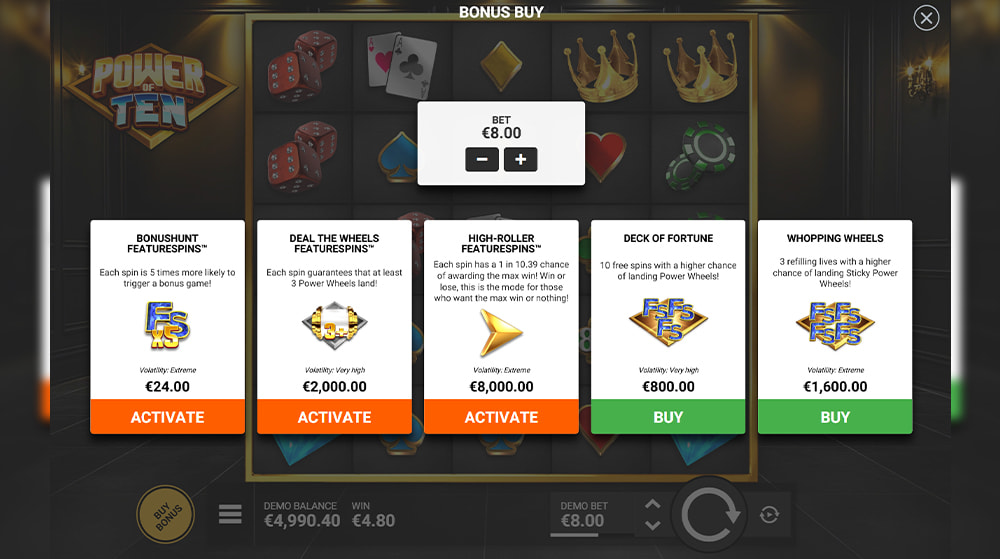The image size is (1000, 559).
Task: Increase bet with the plus button
Action: pyautogui.click(x=520, y=159)
